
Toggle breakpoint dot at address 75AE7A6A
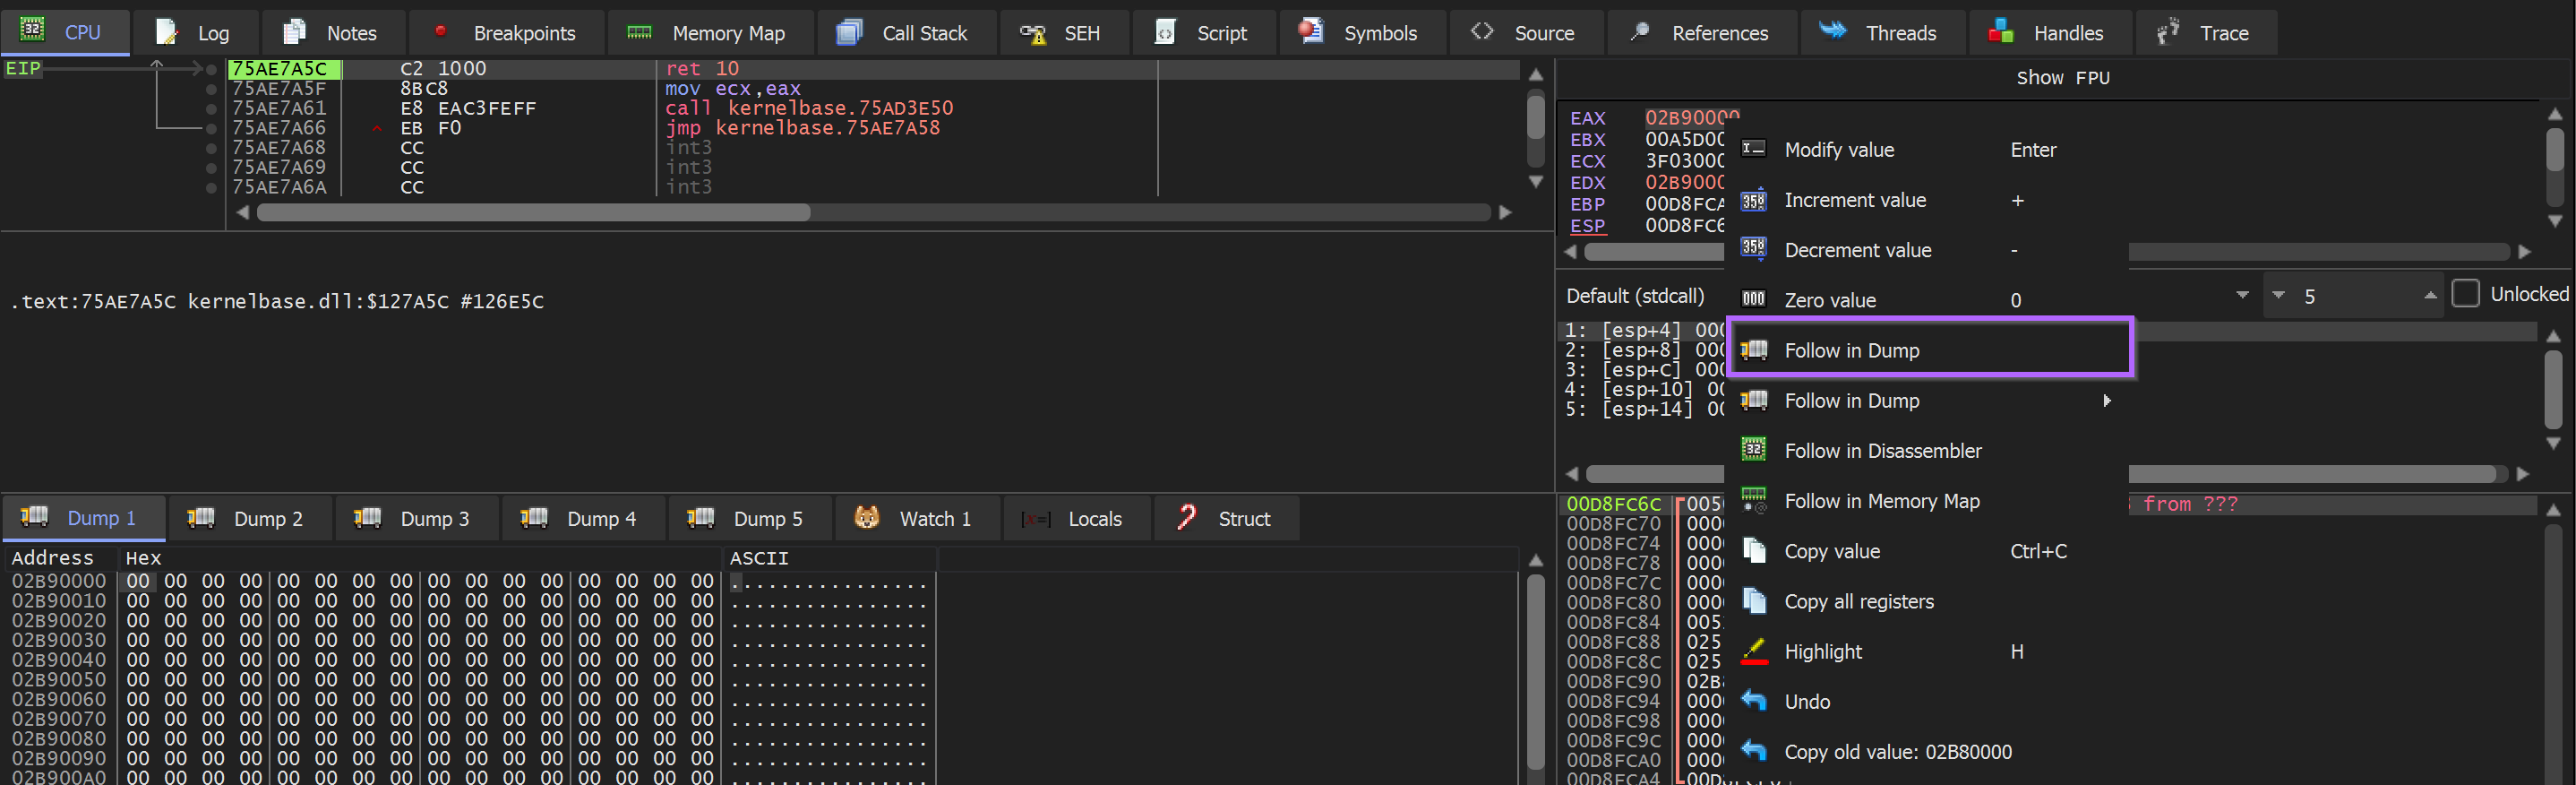211,187
